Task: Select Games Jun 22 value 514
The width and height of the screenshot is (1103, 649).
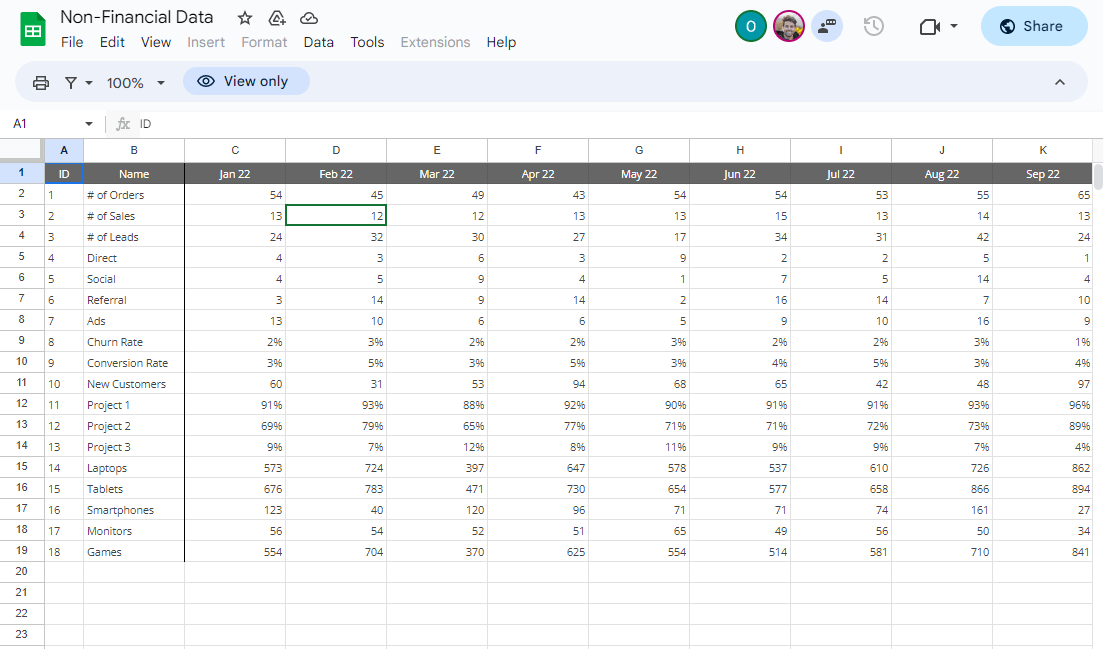Action: (x=740, y=552)
